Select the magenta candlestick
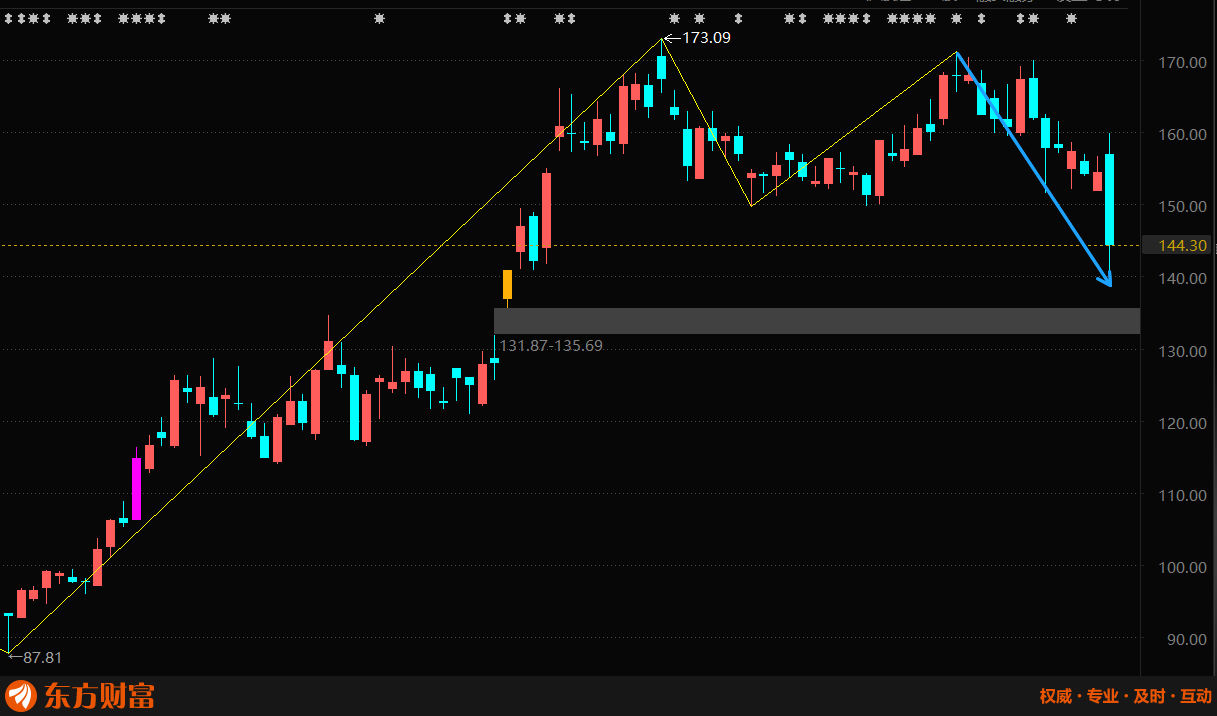Viewport: 1217px width, 716px height. 137,489
